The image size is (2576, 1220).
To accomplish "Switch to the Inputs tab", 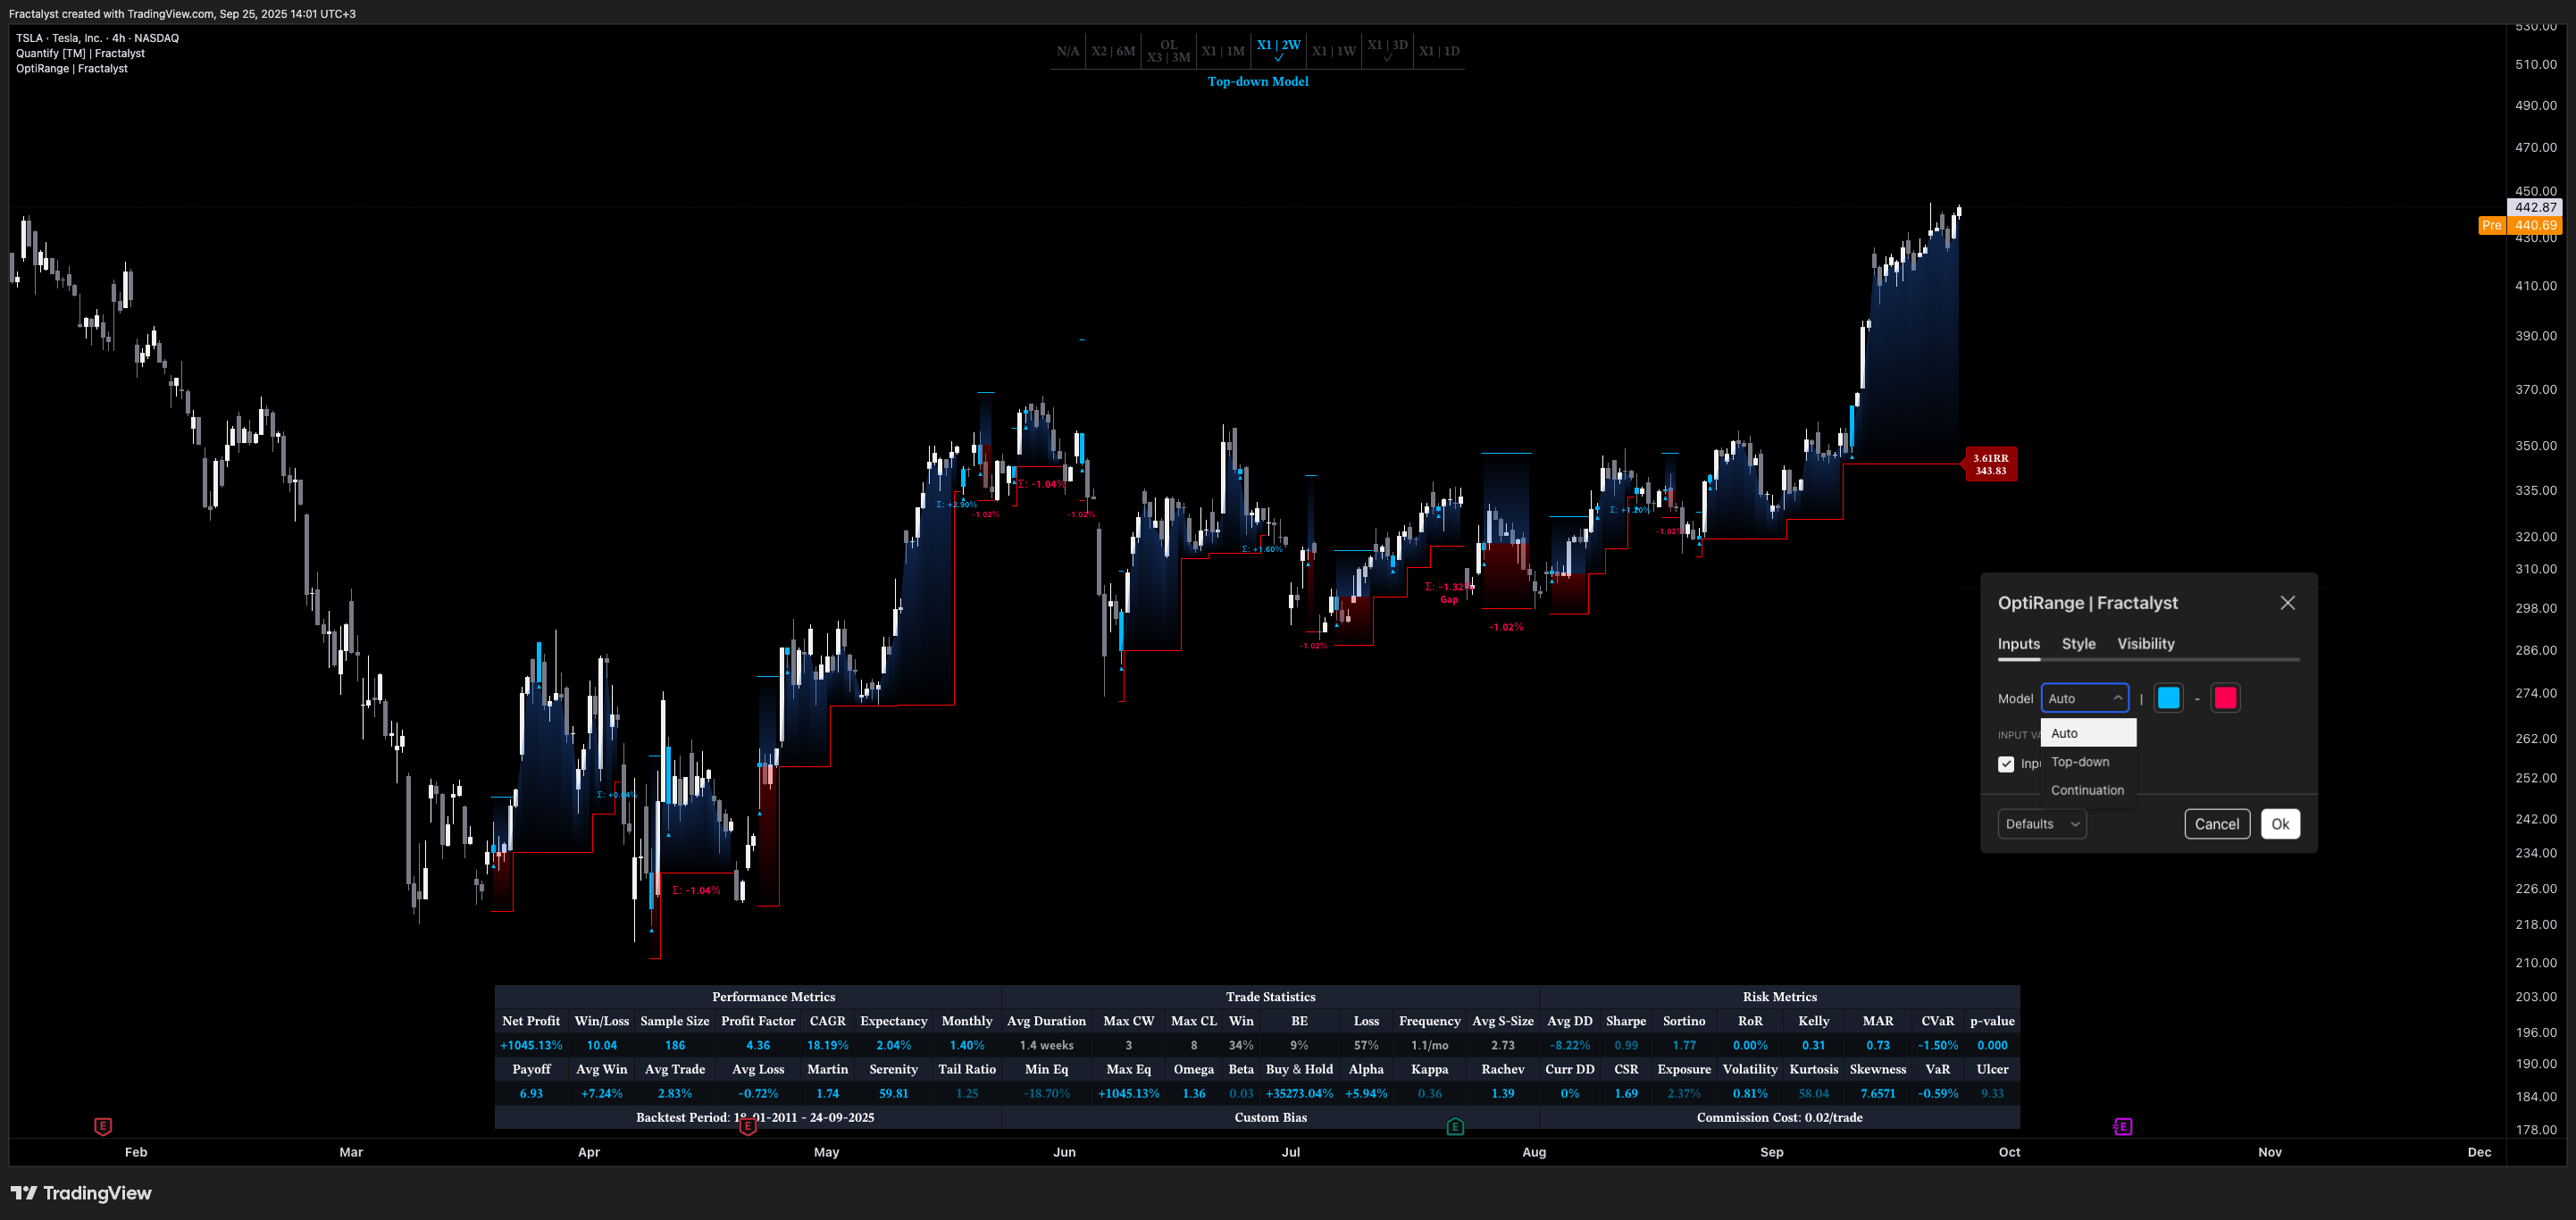I will 2018,644.
